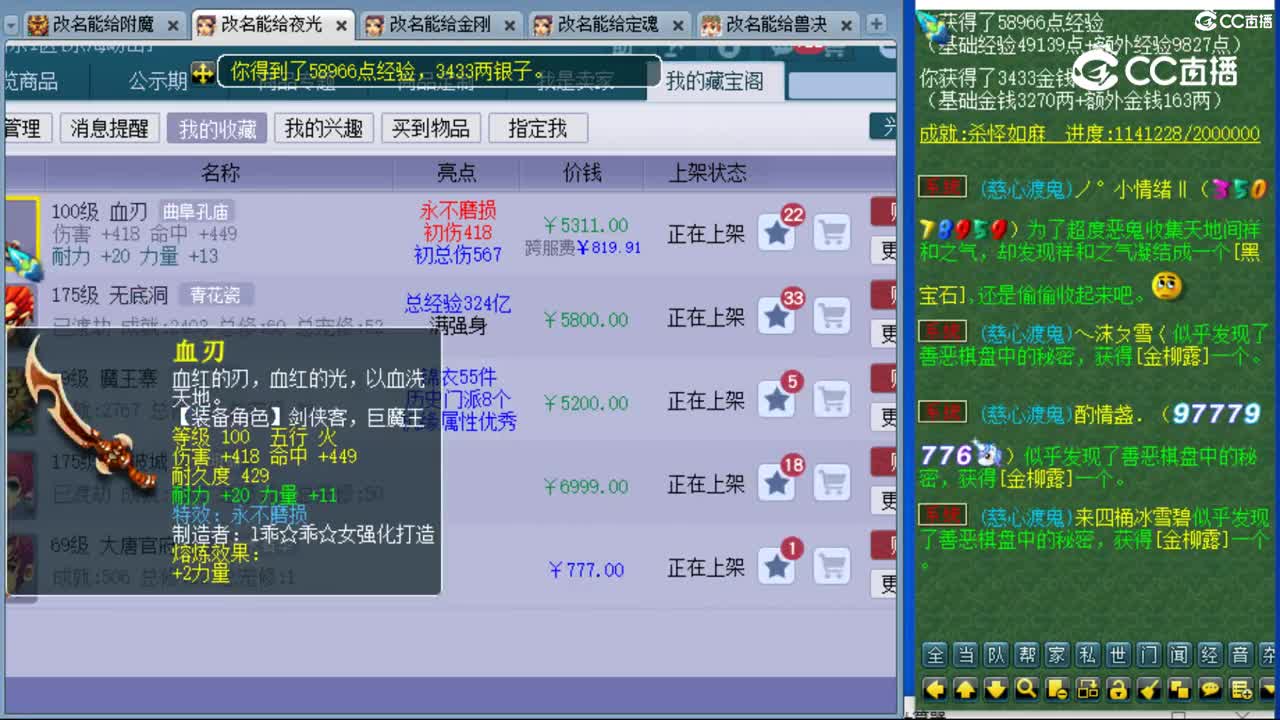The width and height of the screenshot is (1280, 720).
Task: Click the 上架状态 column header
Action: coord(708,173)
